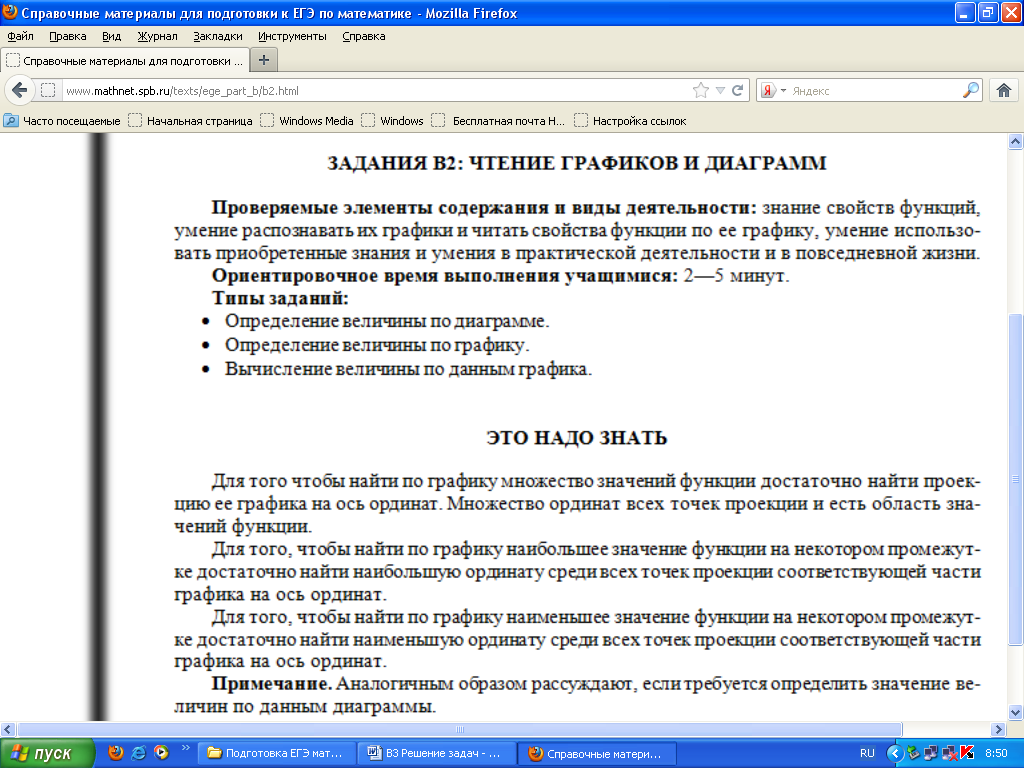Click the search magnifier icon
This screenshot has height=768, width=1024.
[971, 90]
